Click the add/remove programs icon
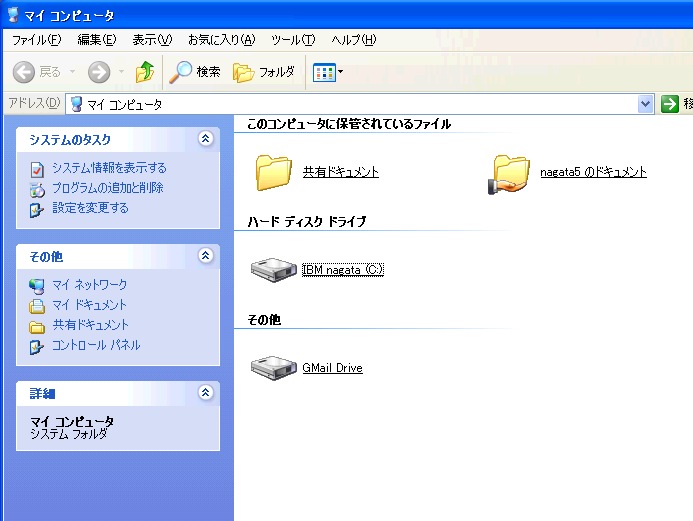Screen dimensions: 693x521 click(x=37, y=190)
